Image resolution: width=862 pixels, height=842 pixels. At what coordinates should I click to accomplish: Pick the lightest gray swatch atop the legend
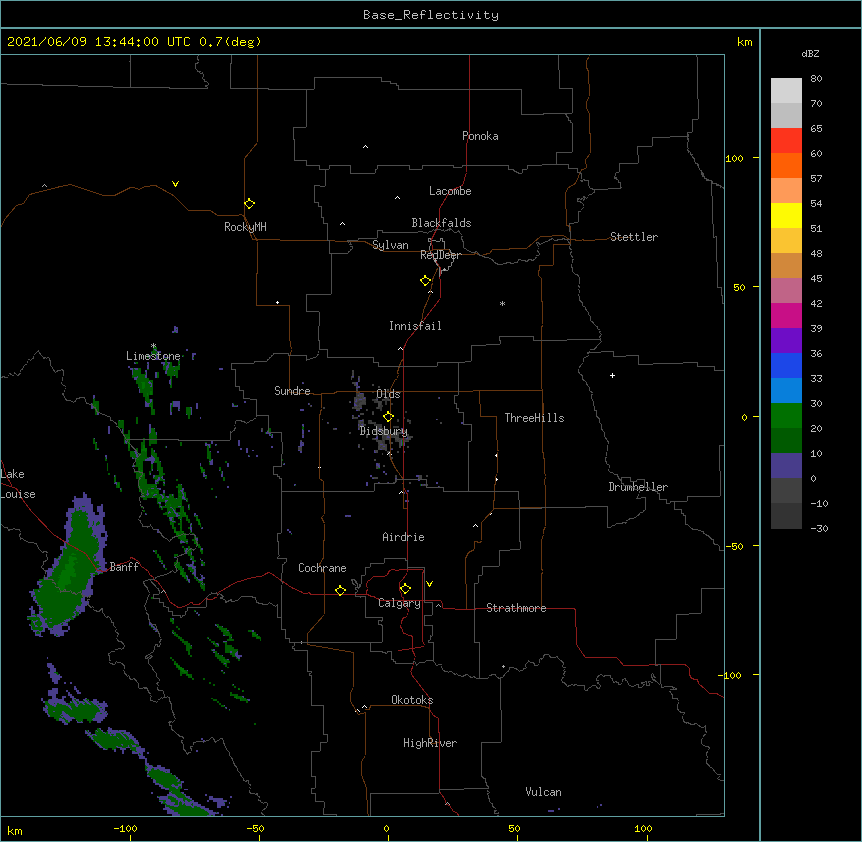(x=786, y=91)
